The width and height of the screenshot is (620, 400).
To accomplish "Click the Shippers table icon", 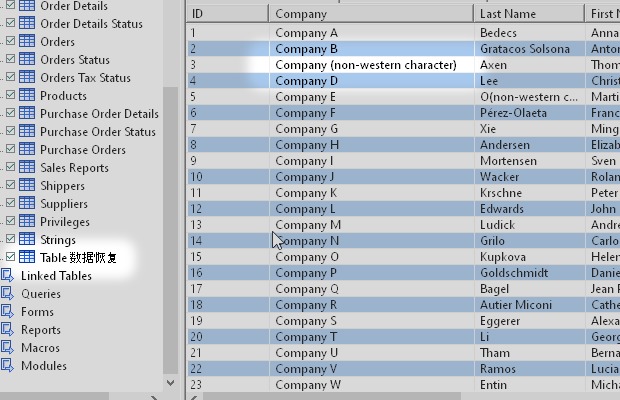I will (28, 186).
